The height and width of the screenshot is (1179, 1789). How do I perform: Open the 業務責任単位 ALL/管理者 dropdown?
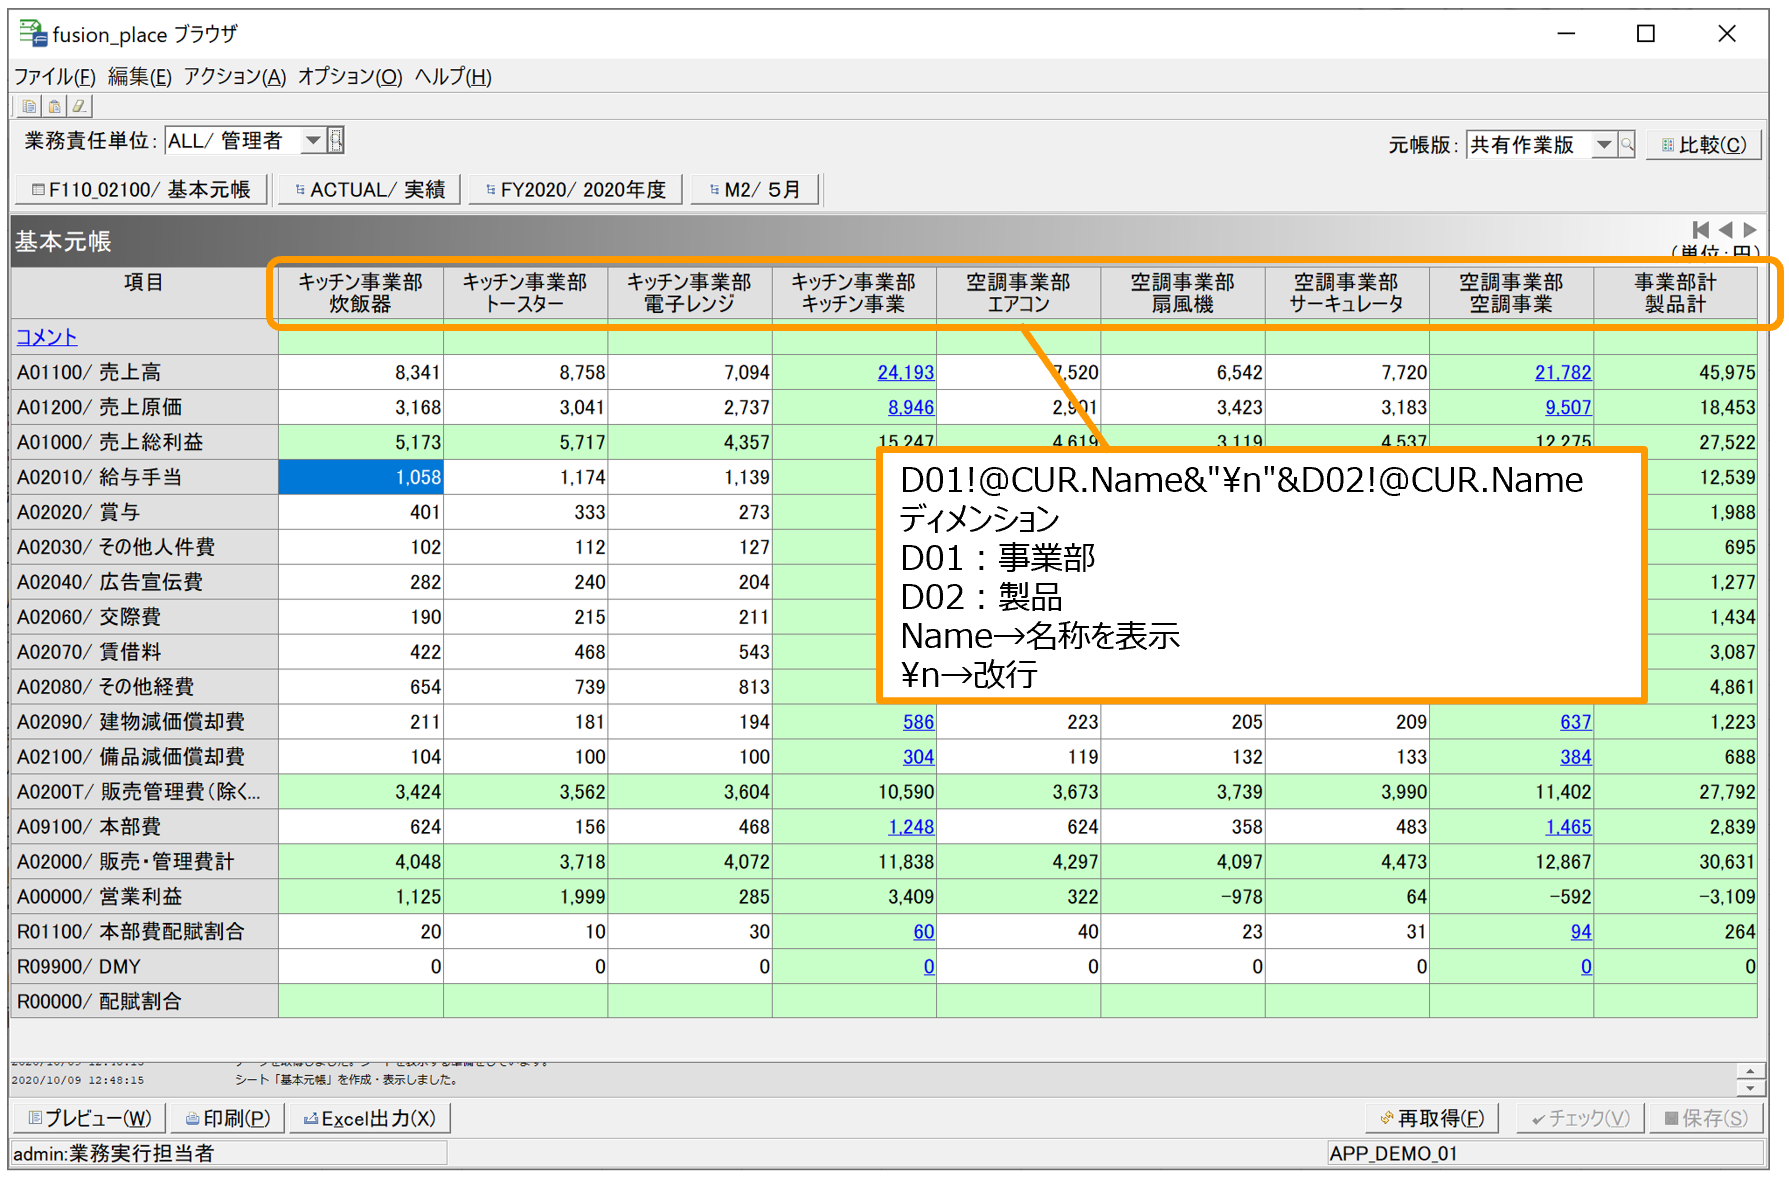pos(314,140)
